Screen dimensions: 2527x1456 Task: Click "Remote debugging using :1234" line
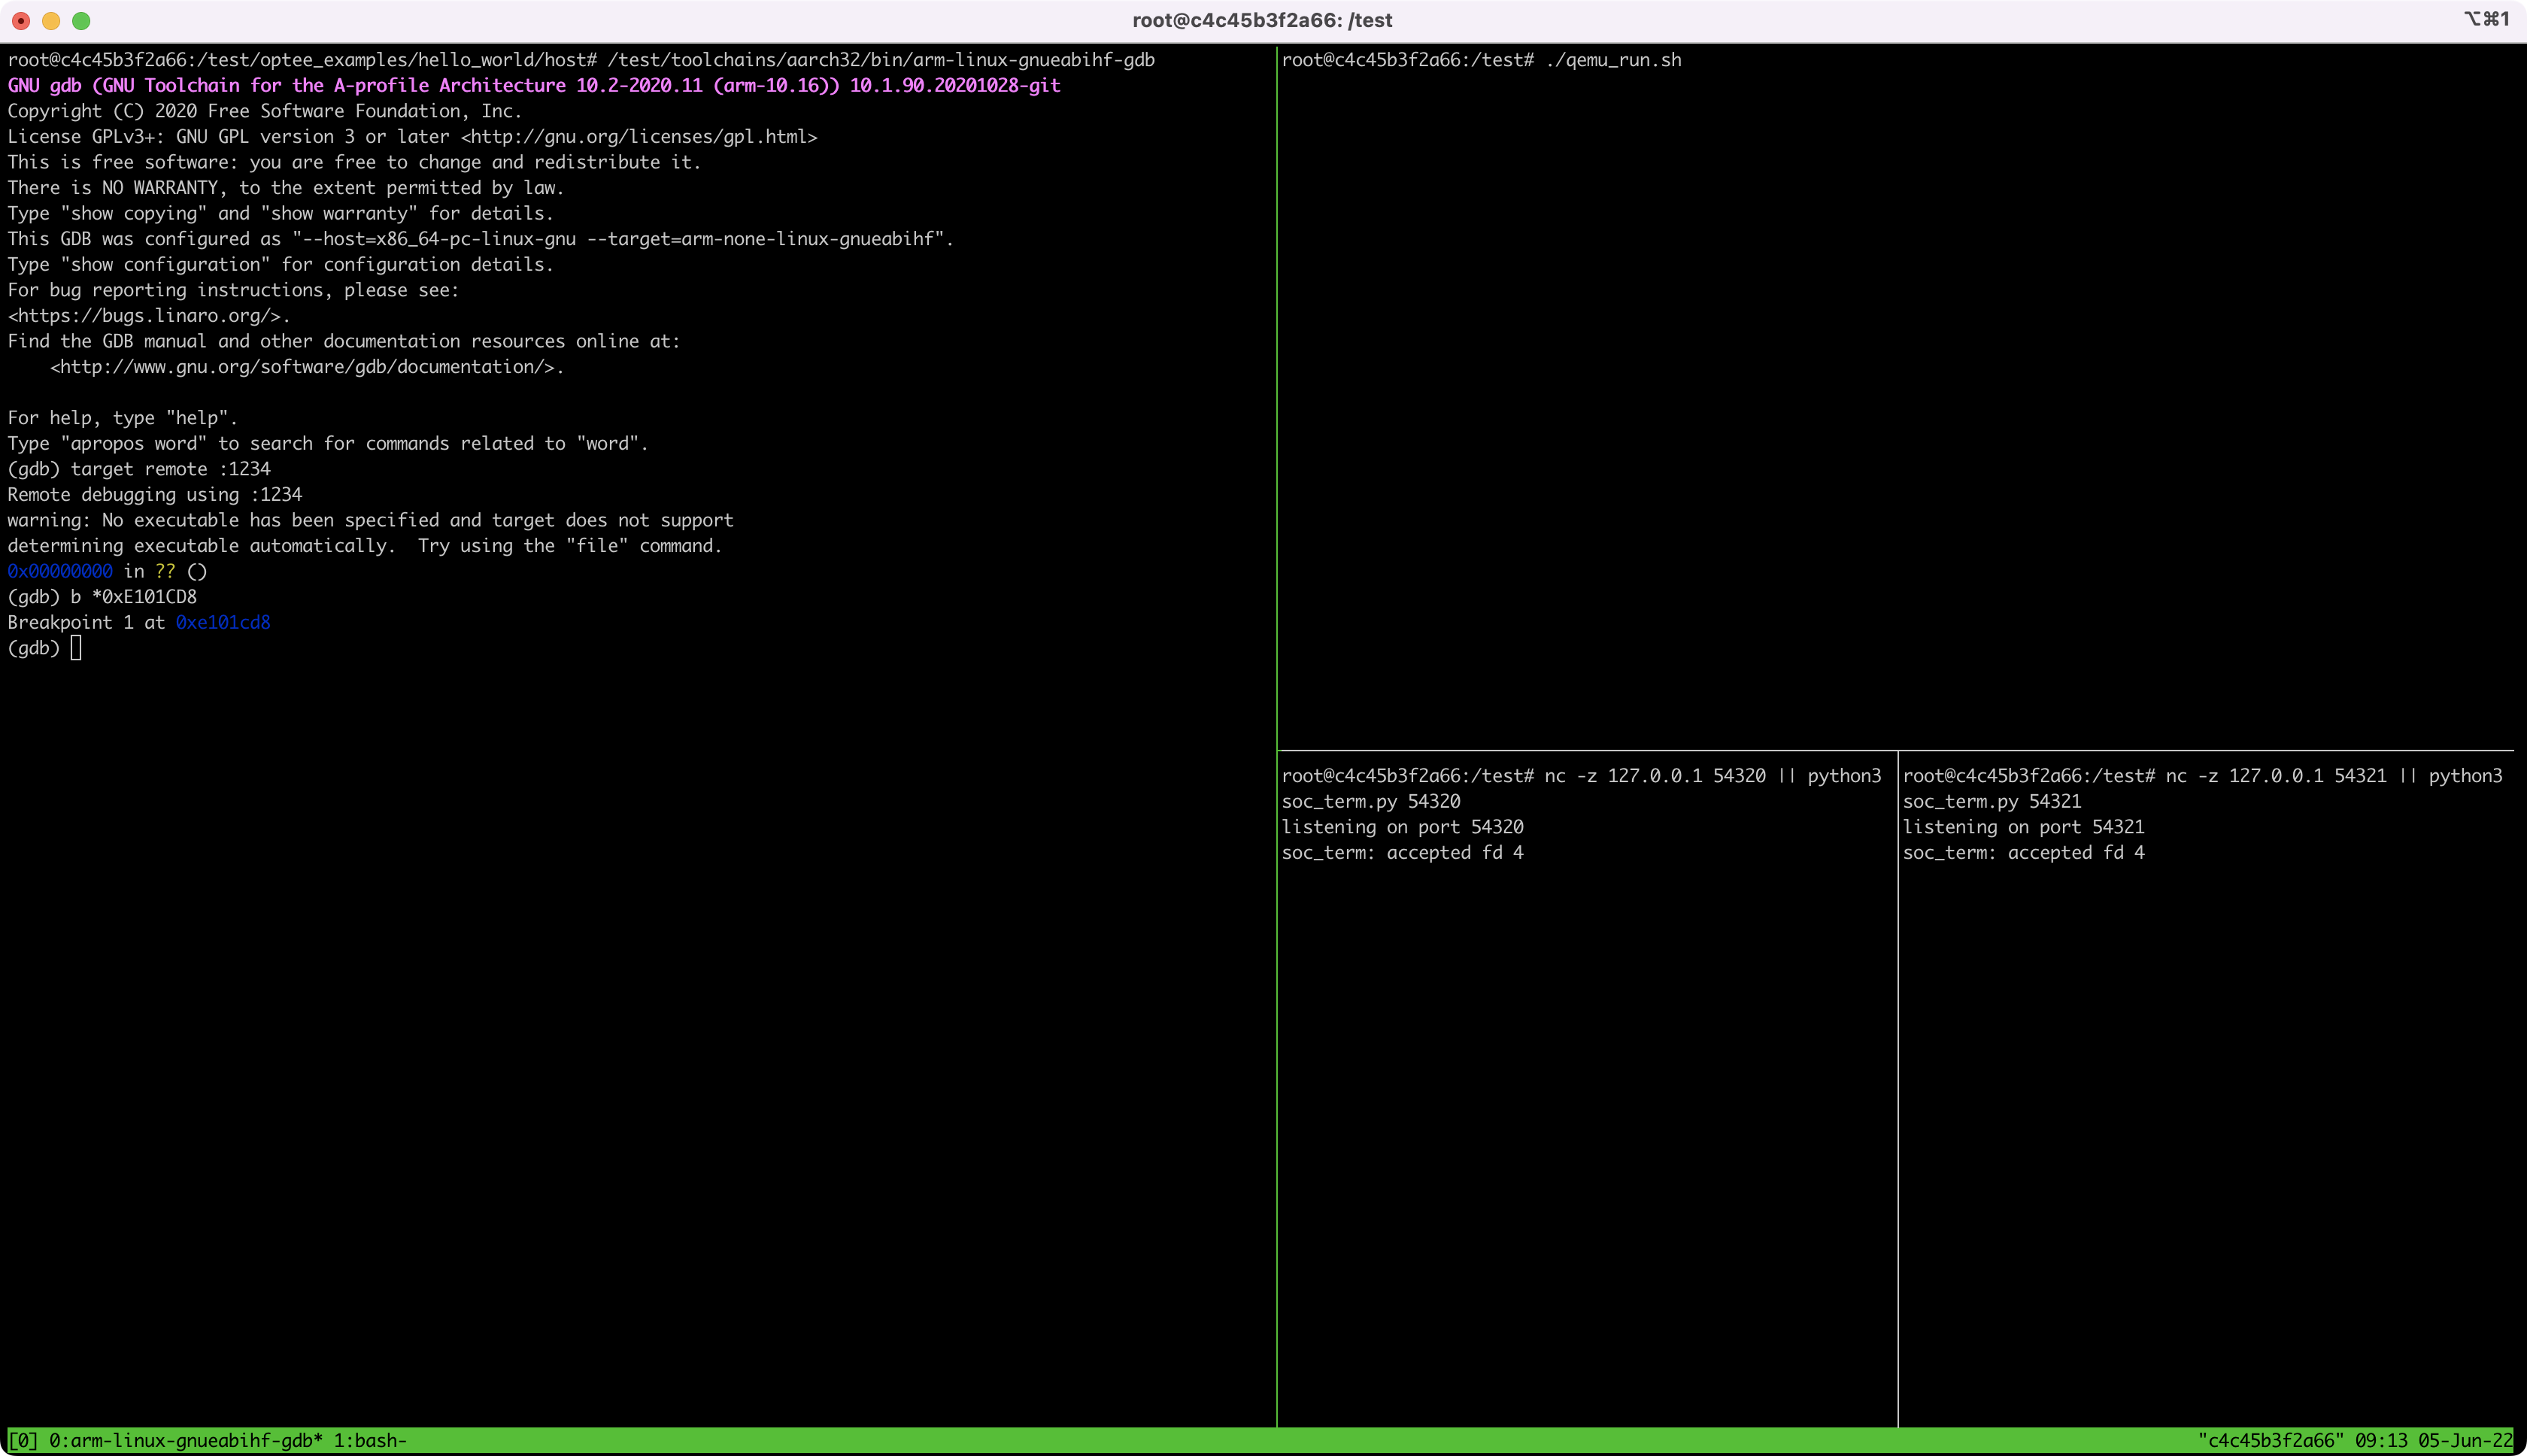tap(155, 495)
